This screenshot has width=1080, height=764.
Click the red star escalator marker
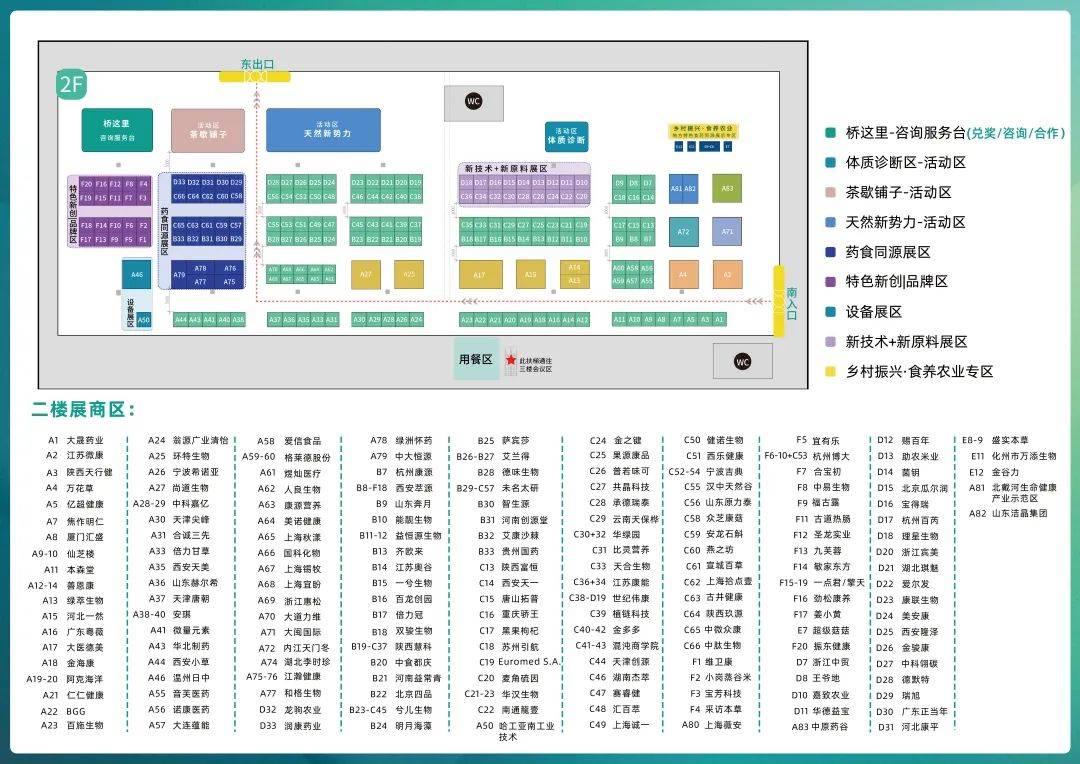coord(509,360)
